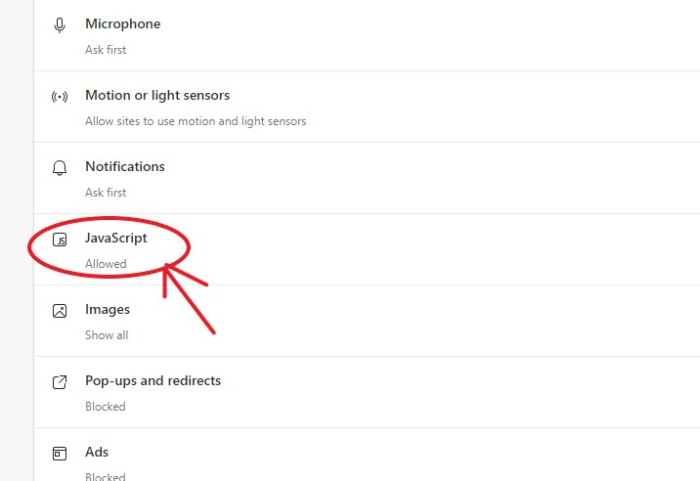This screenshot has width=700, height=481.
Task: Click "Ask first" status under Microphone
Action: pos(106,49)
